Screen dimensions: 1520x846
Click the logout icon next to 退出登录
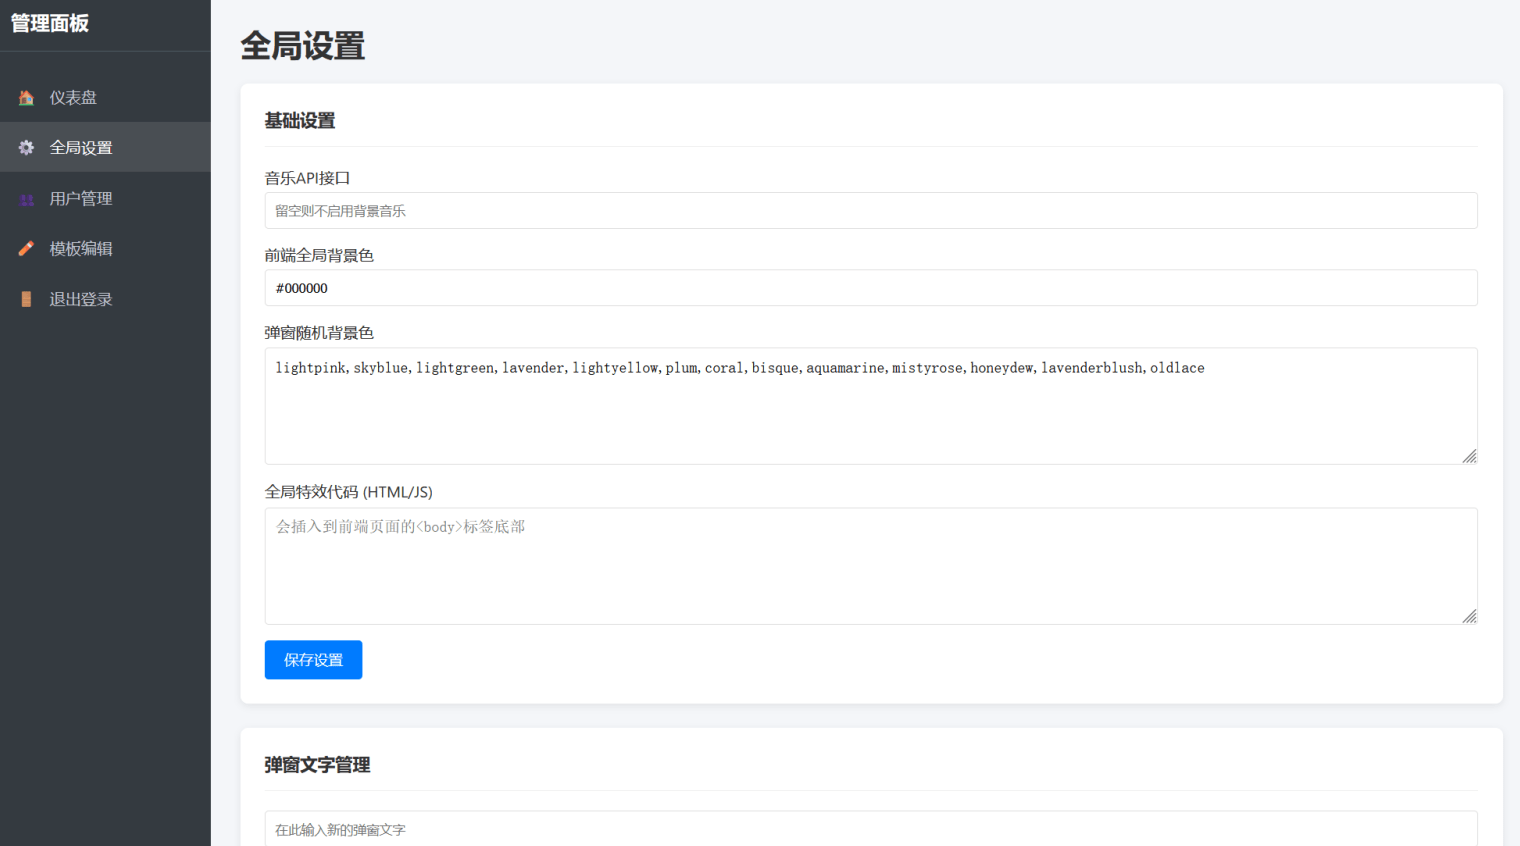(x=25, y=298)
